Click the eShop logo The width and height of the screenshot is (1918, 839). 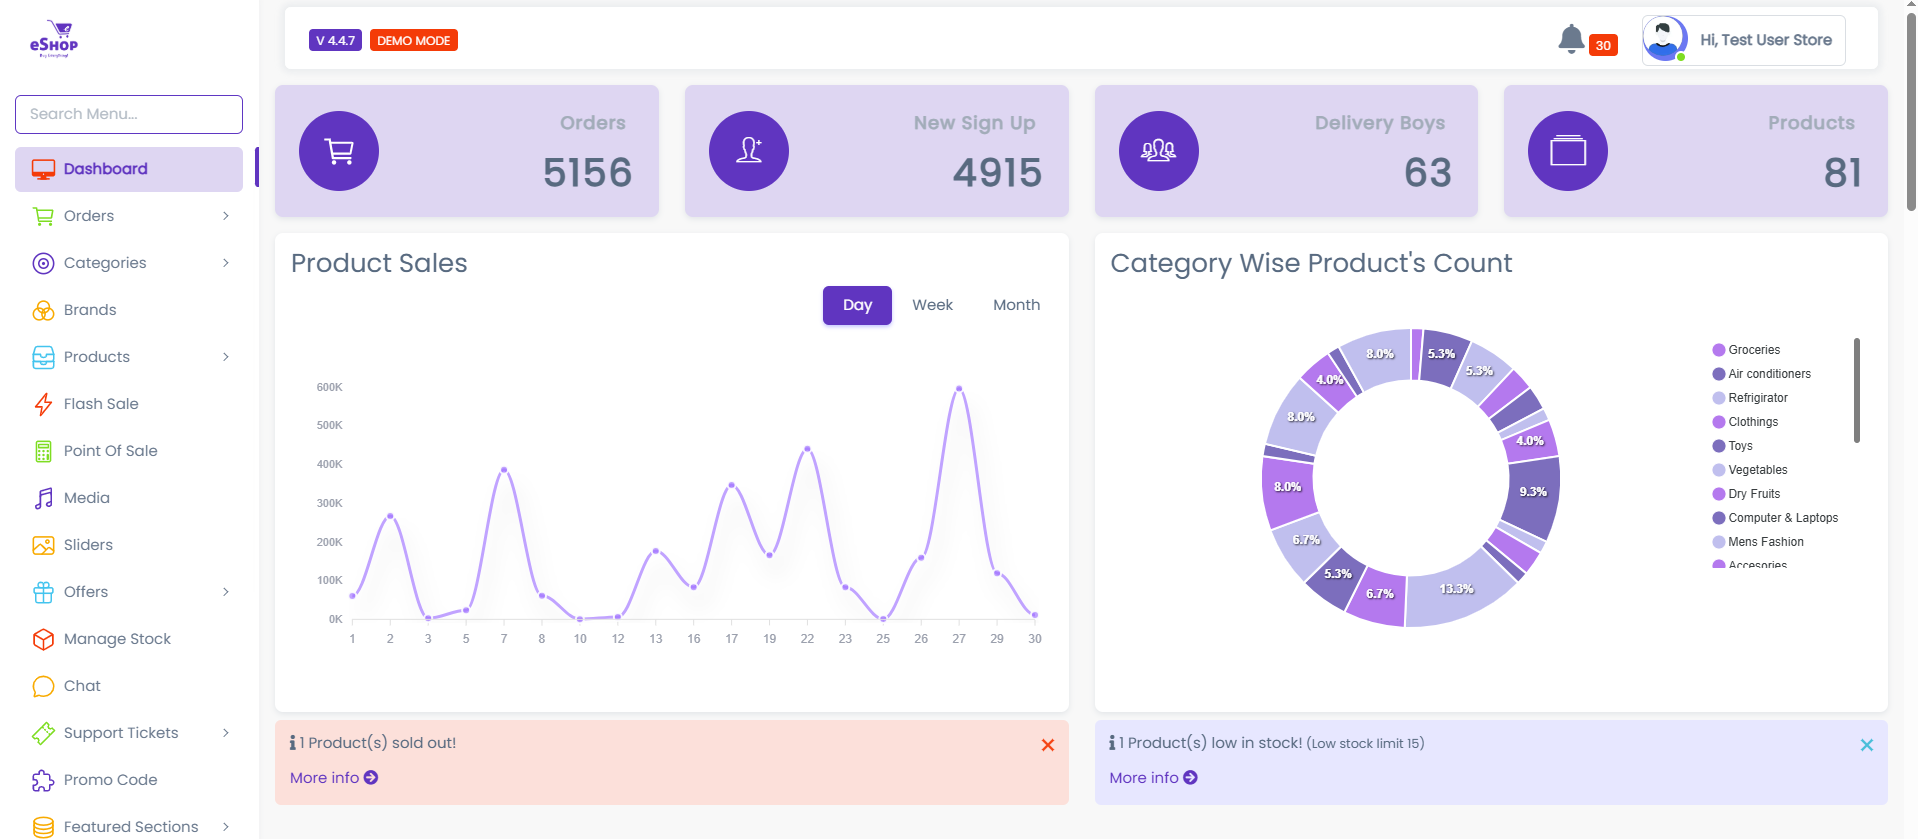click(x=54, y=40)
